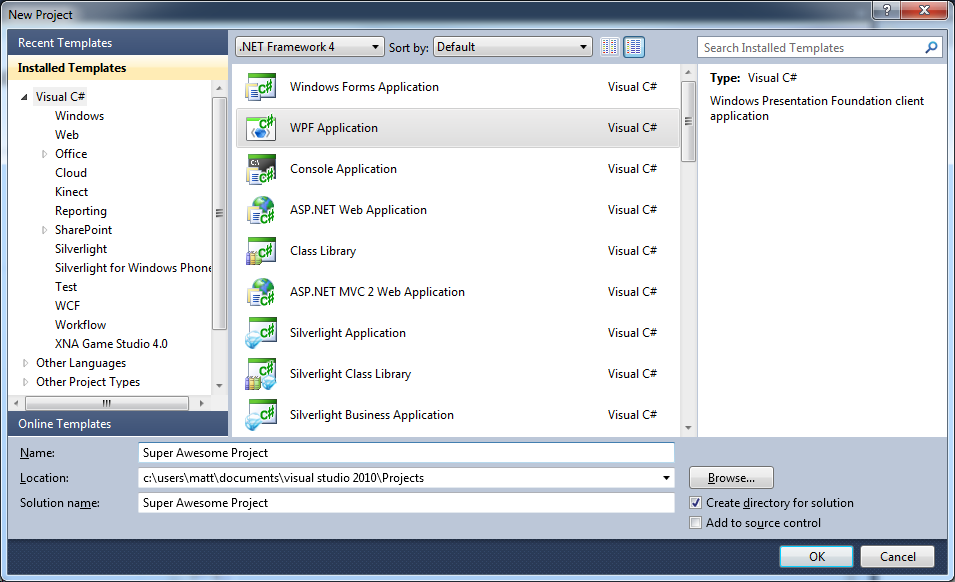Select the Windows Forms Application template name
The height and width of the screenshot is (582, 955).
364,87
